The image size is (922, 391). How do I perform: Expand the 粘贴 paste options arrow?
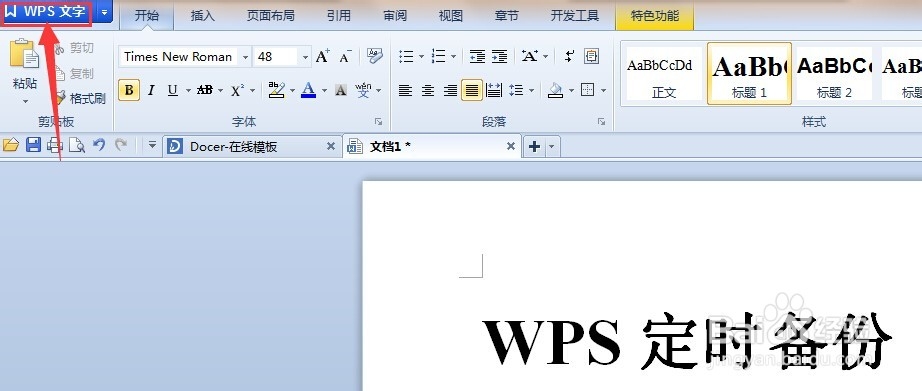pyautogui.click(x=25, y=101)
